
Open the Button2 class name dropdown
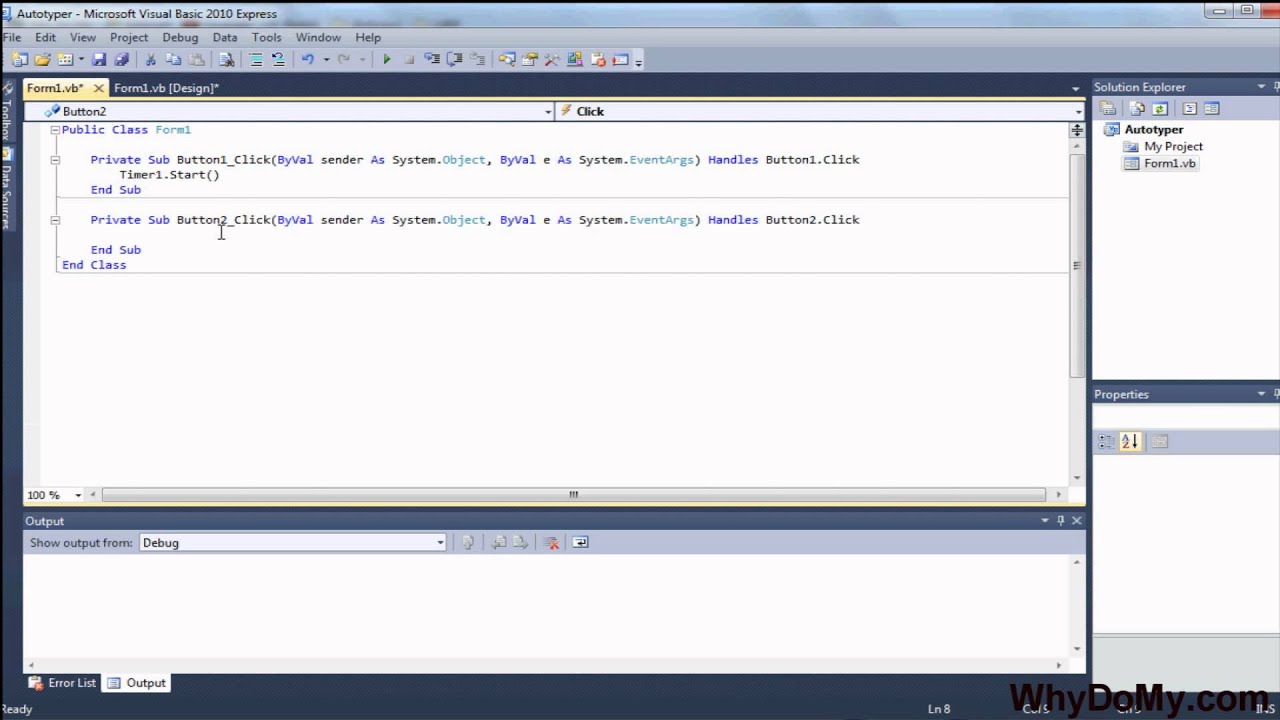548,111
